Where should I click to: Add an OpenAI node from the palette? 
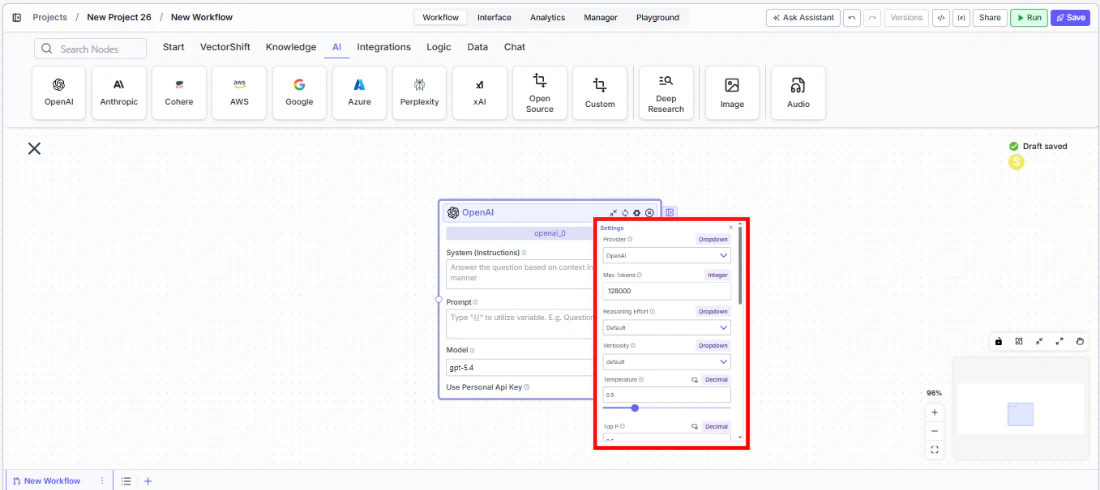pyautogui.click(x=59, y=93)
